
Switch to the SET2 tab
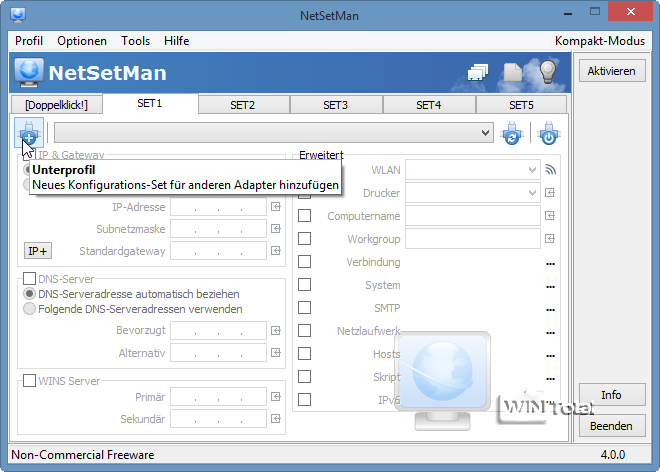click(x=243, y=105)
